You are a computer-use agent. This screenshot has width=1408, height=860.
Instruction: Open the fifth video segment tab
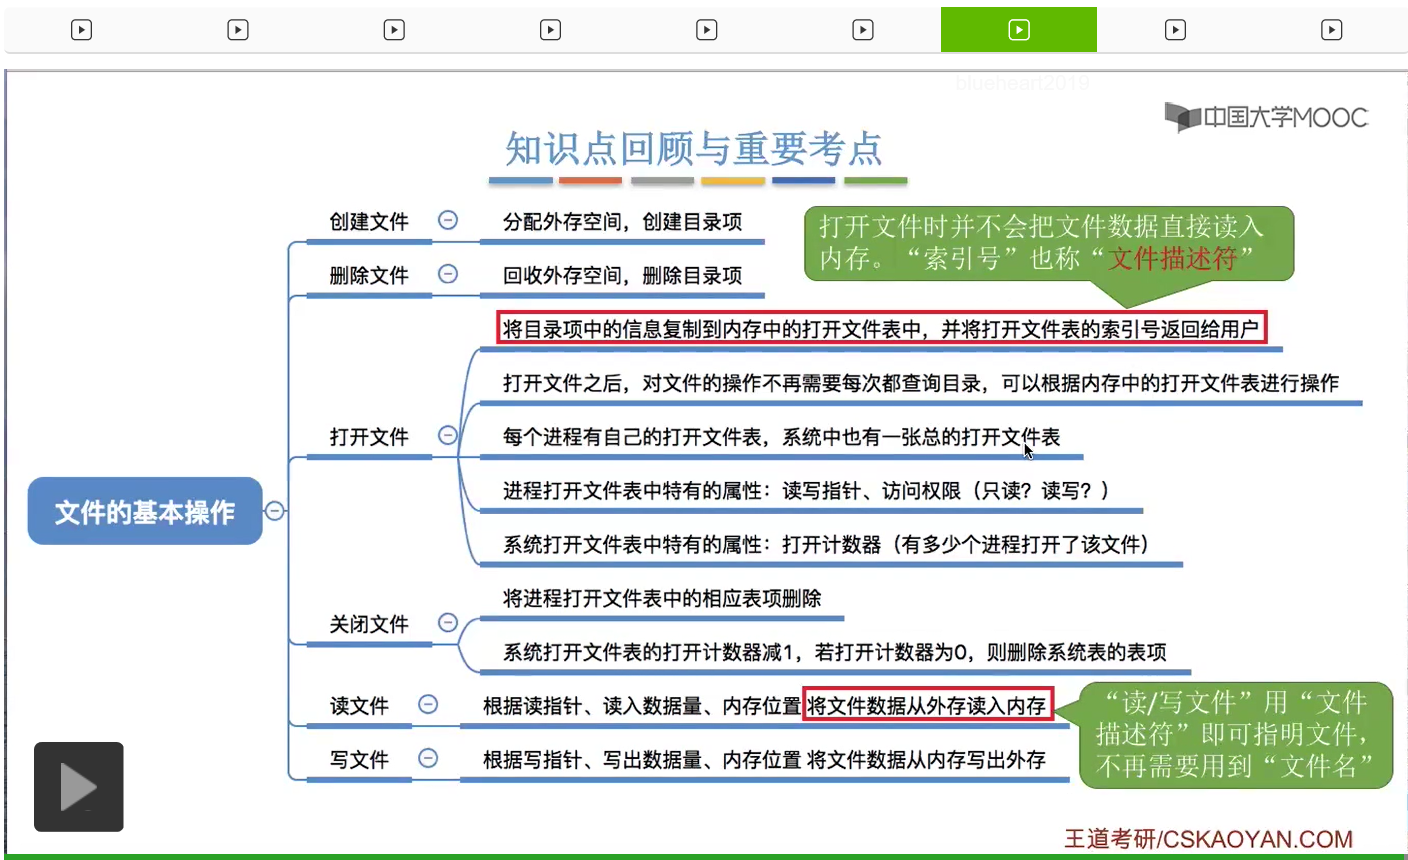pyautogui.click(x=706, y=30)
